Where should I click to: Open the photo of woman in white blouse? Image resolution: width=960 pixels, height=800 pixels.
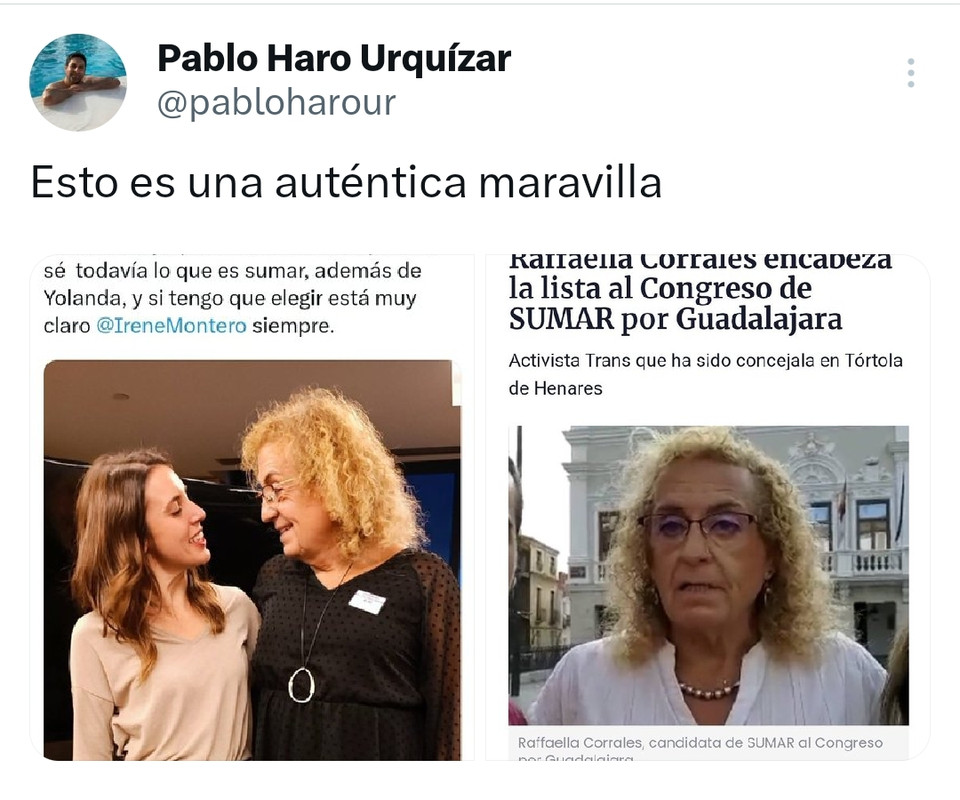coord(708,575)
